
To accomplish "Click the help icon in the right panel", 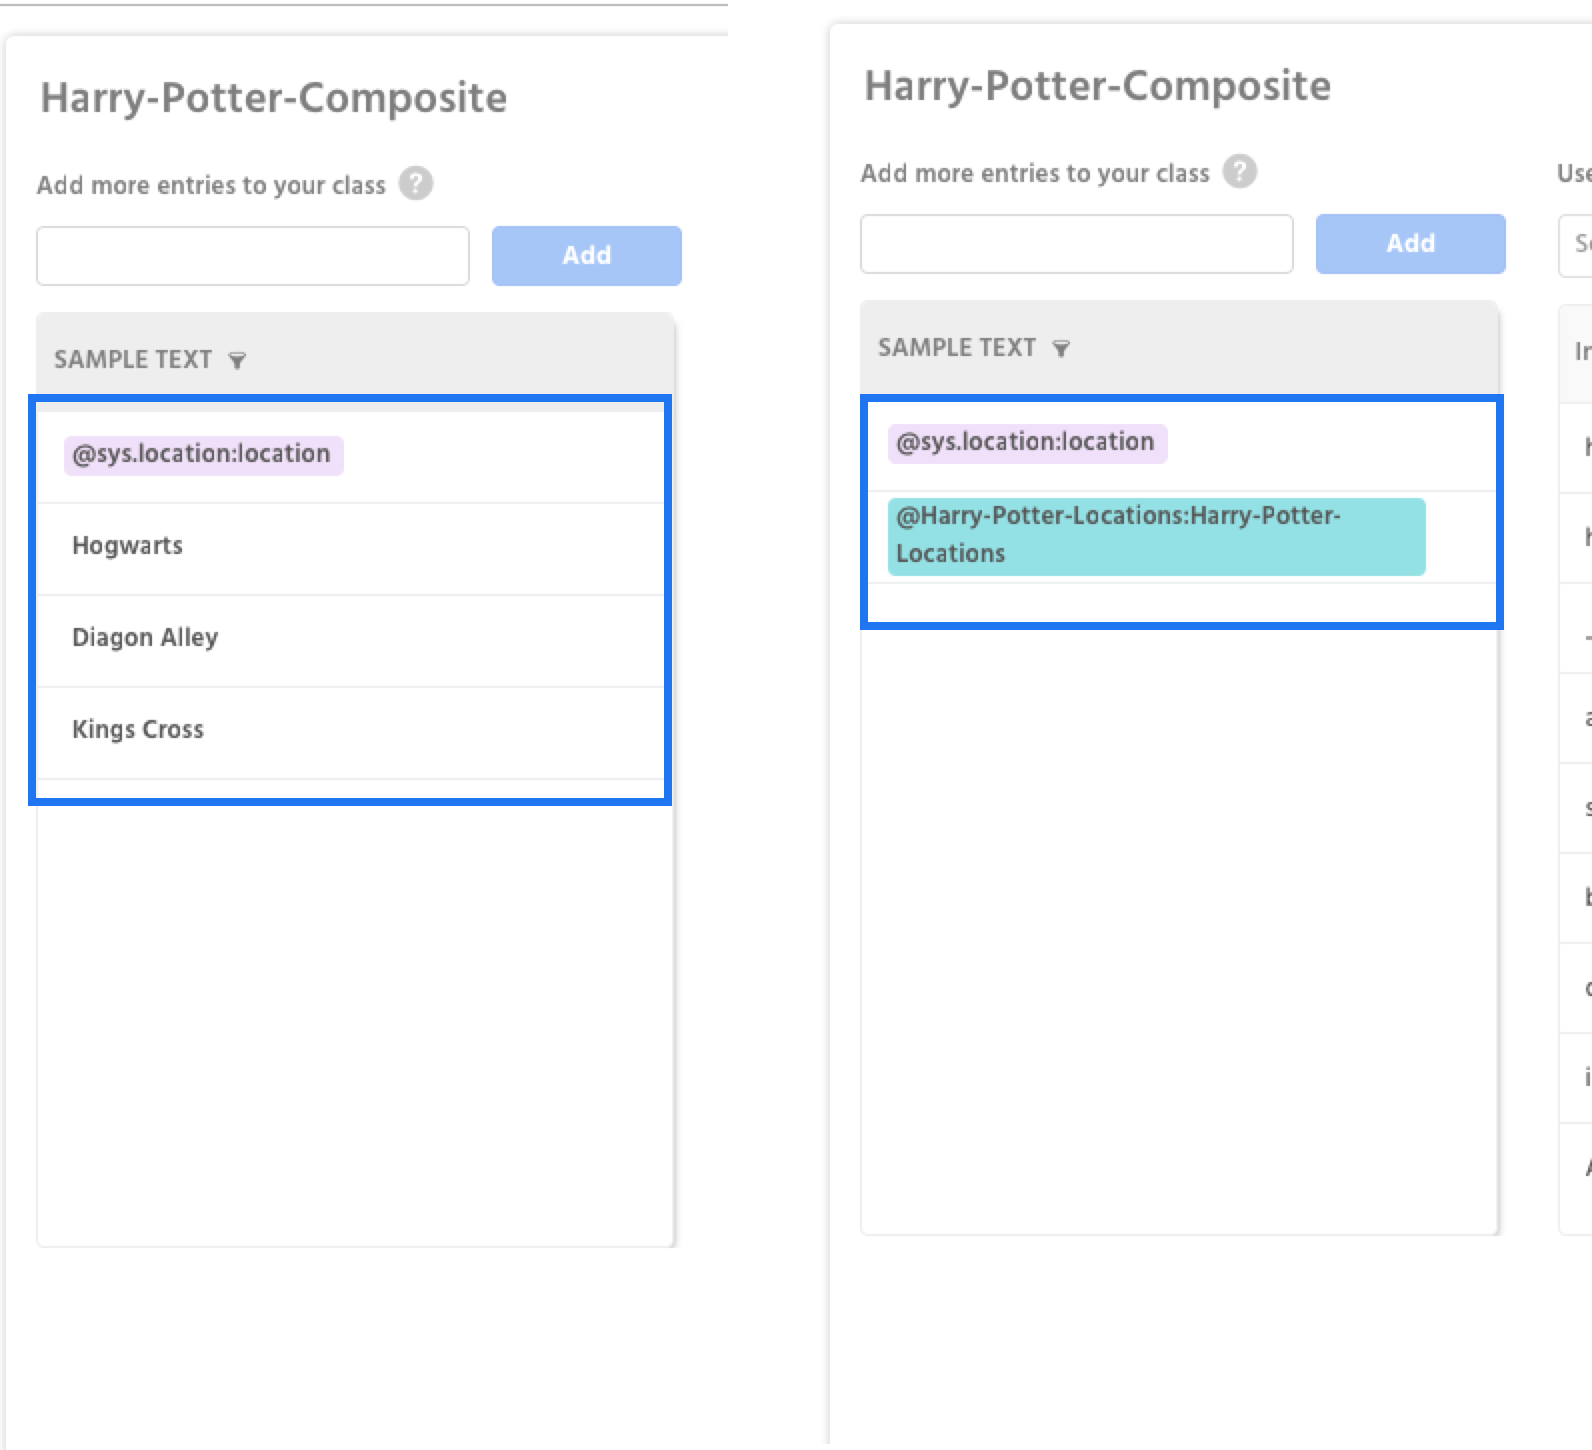I will [1240, 172].
